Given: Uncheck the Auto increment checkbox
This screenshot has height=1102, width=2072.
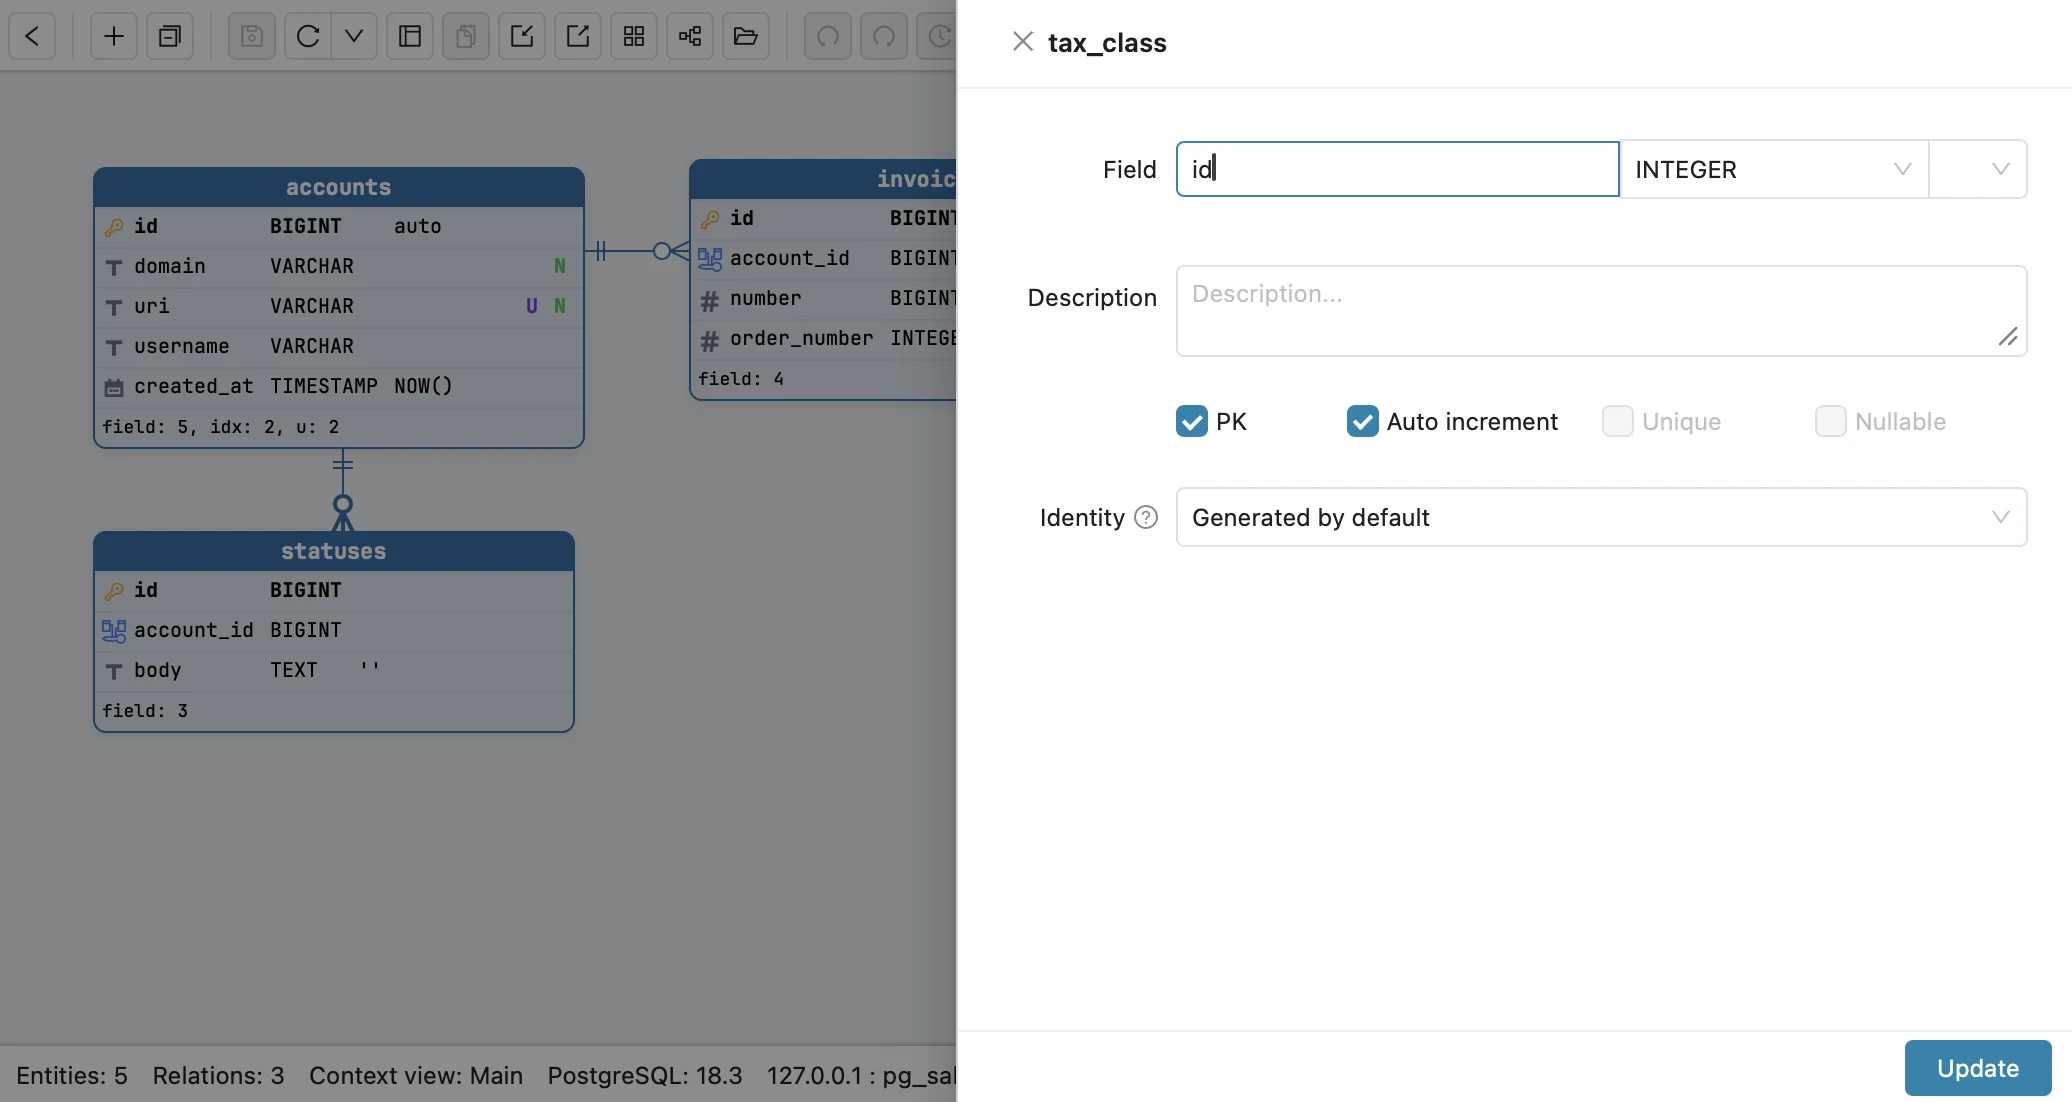Looking at the screenshot, I should coord(1362,422).
